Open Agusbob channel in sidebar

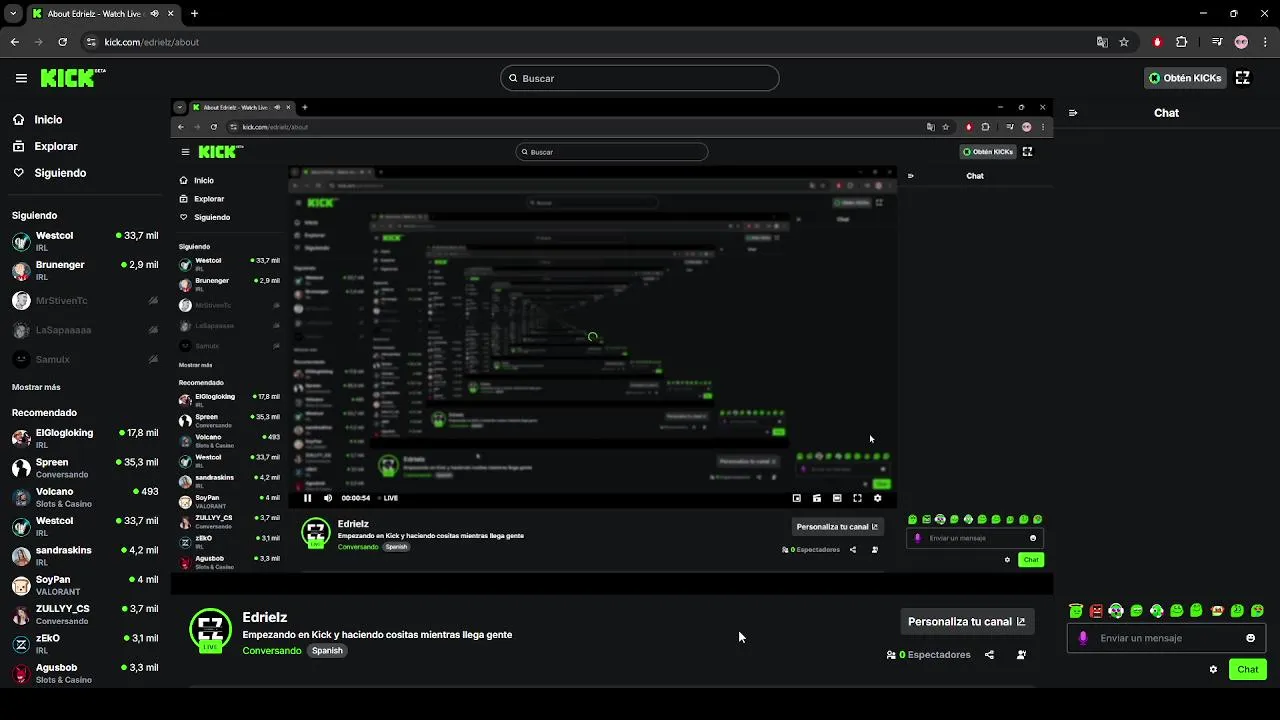84,673
